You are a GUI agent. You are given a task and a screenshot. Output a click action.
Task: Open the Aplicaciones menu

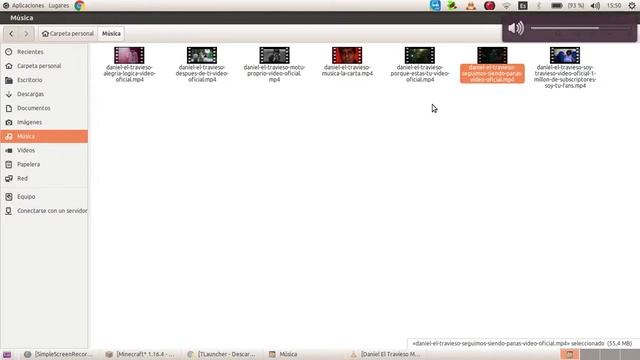28,6
